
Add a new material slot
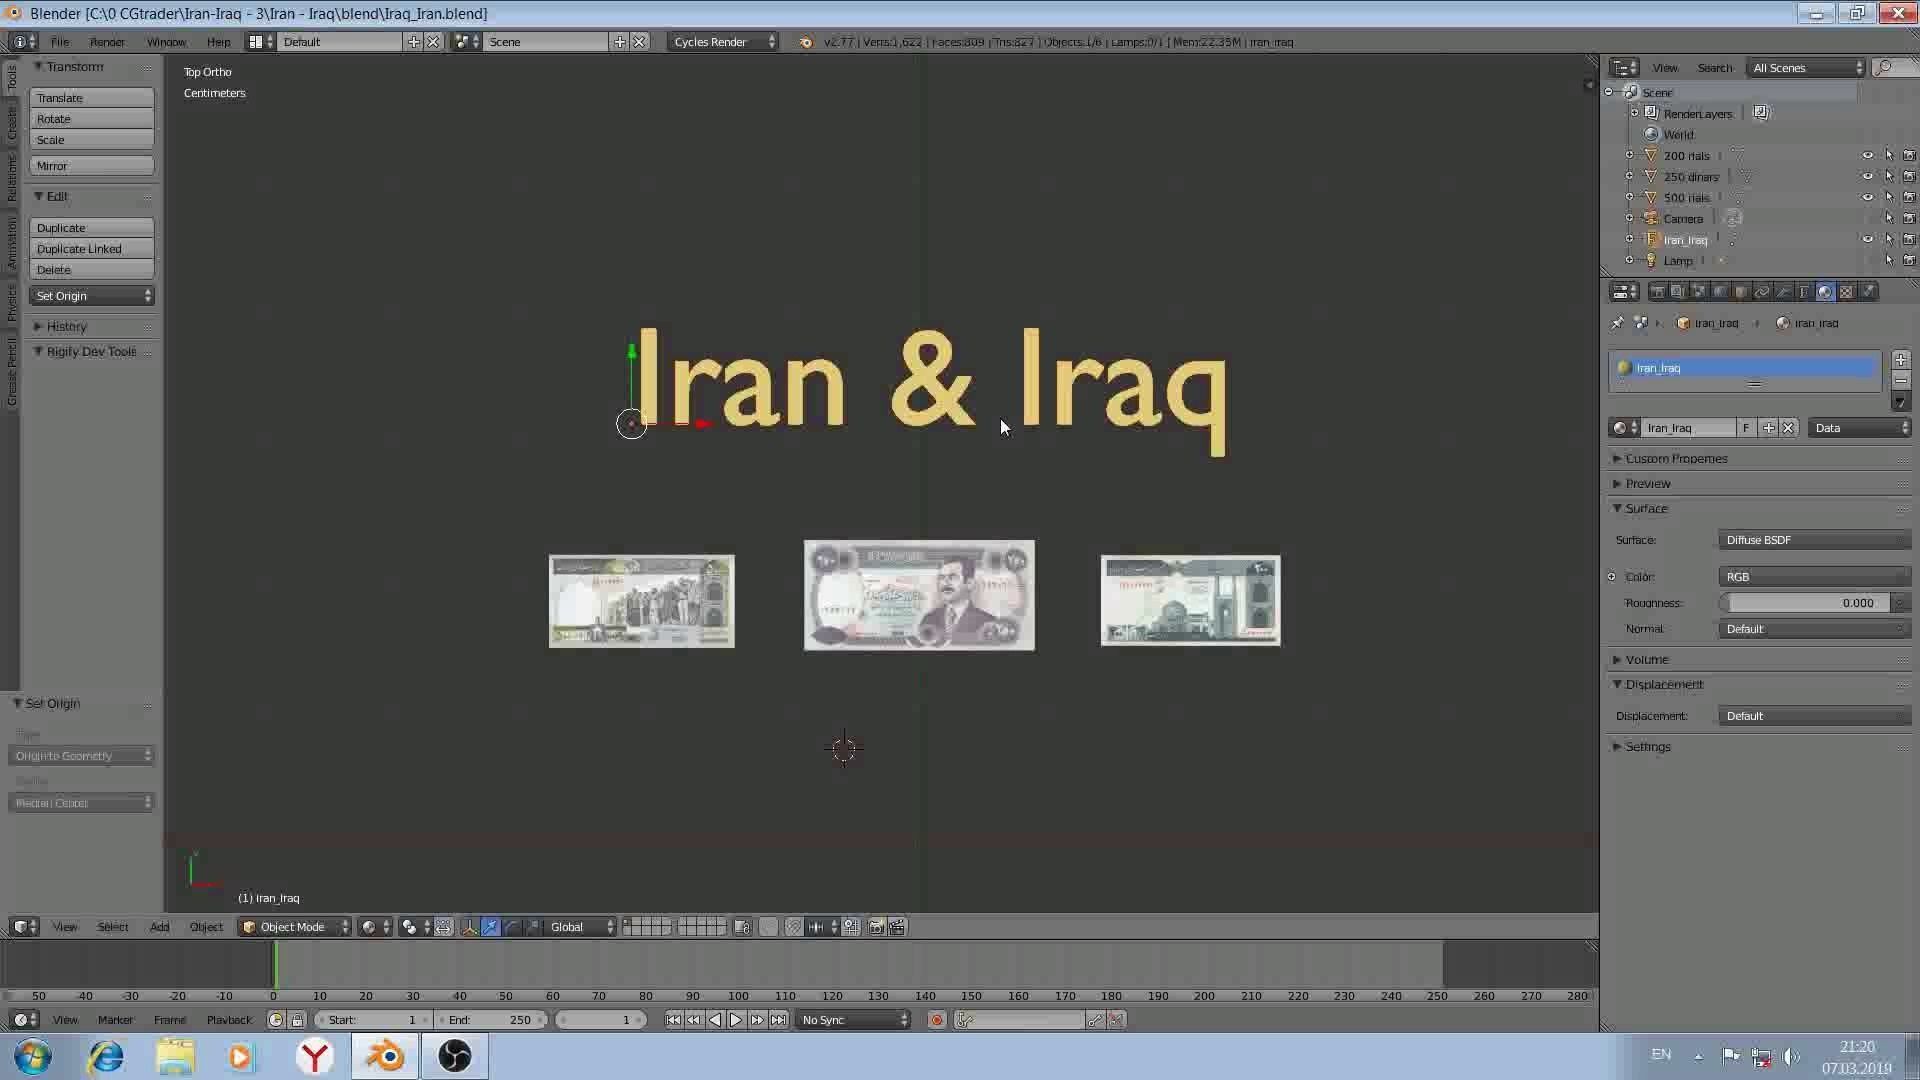(1900, 360)
